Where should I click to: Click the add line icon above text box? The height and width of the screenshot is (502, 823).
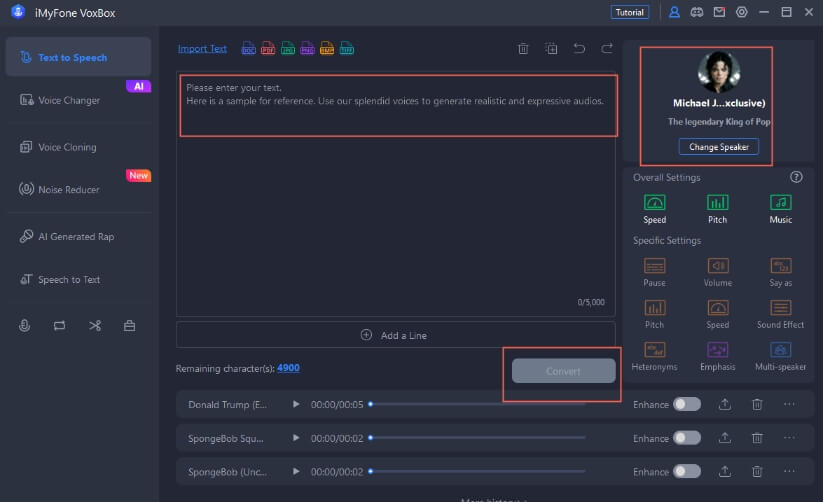[x=551, y=49]
